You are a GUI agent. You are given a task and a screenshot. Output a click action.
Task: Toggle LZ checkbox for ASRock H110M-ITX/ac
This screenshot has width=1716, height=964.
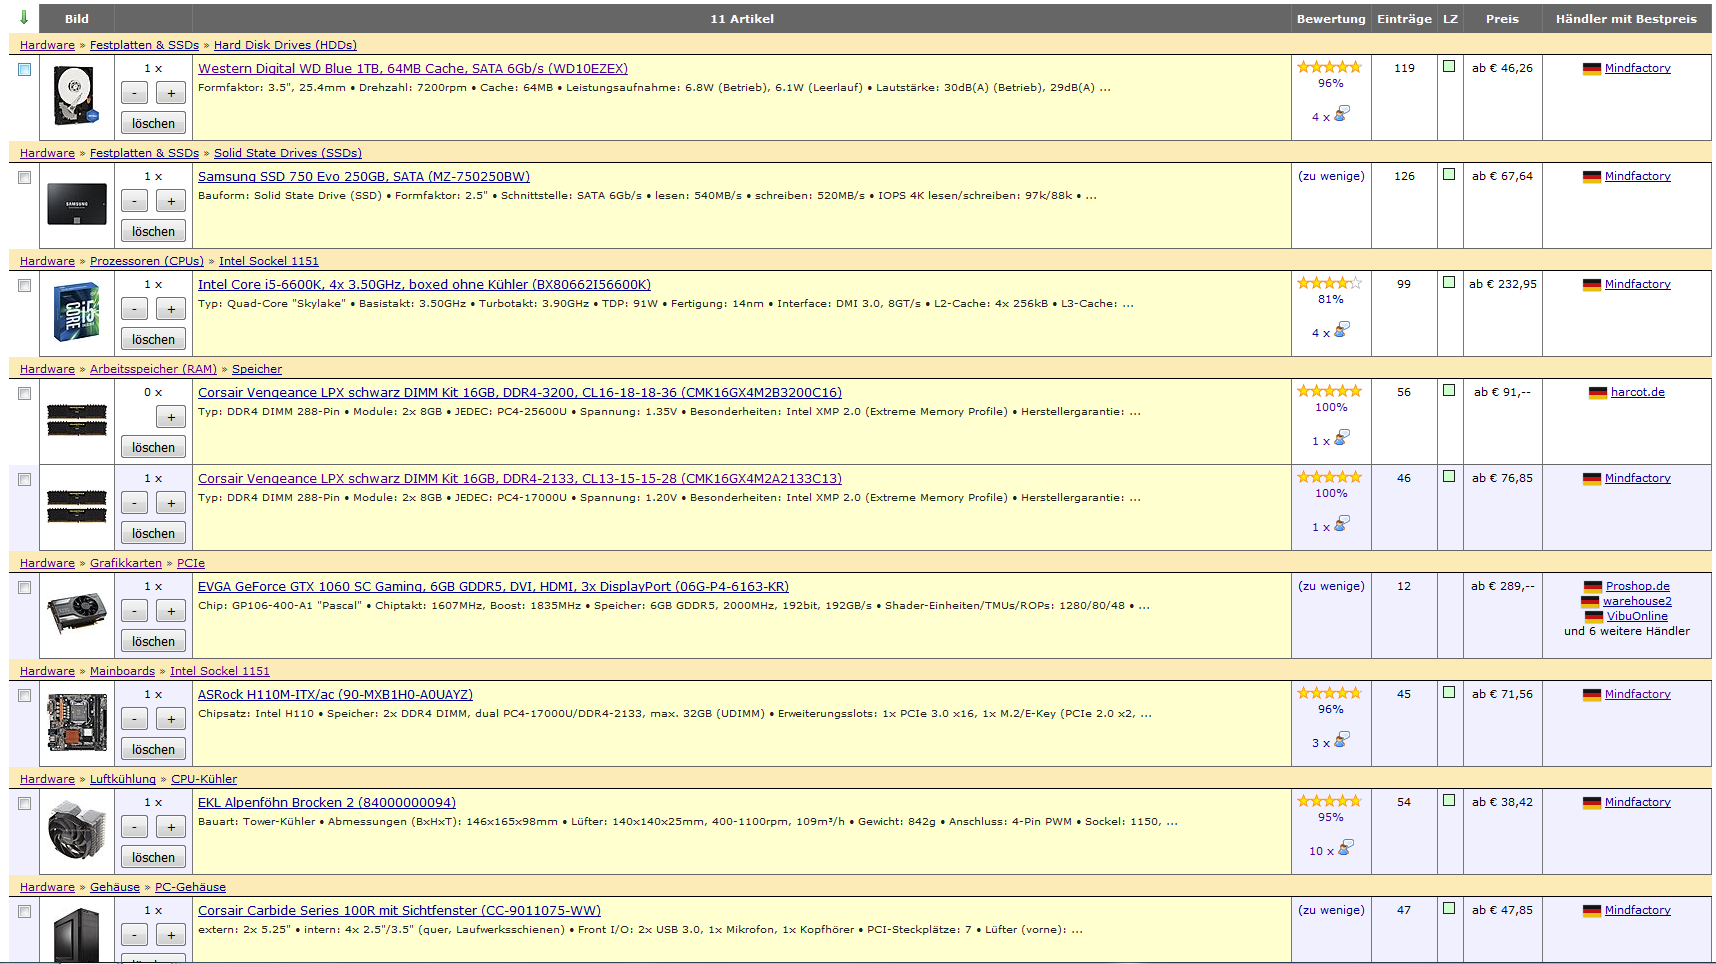pyautogui.click(x=1449, y=692)
